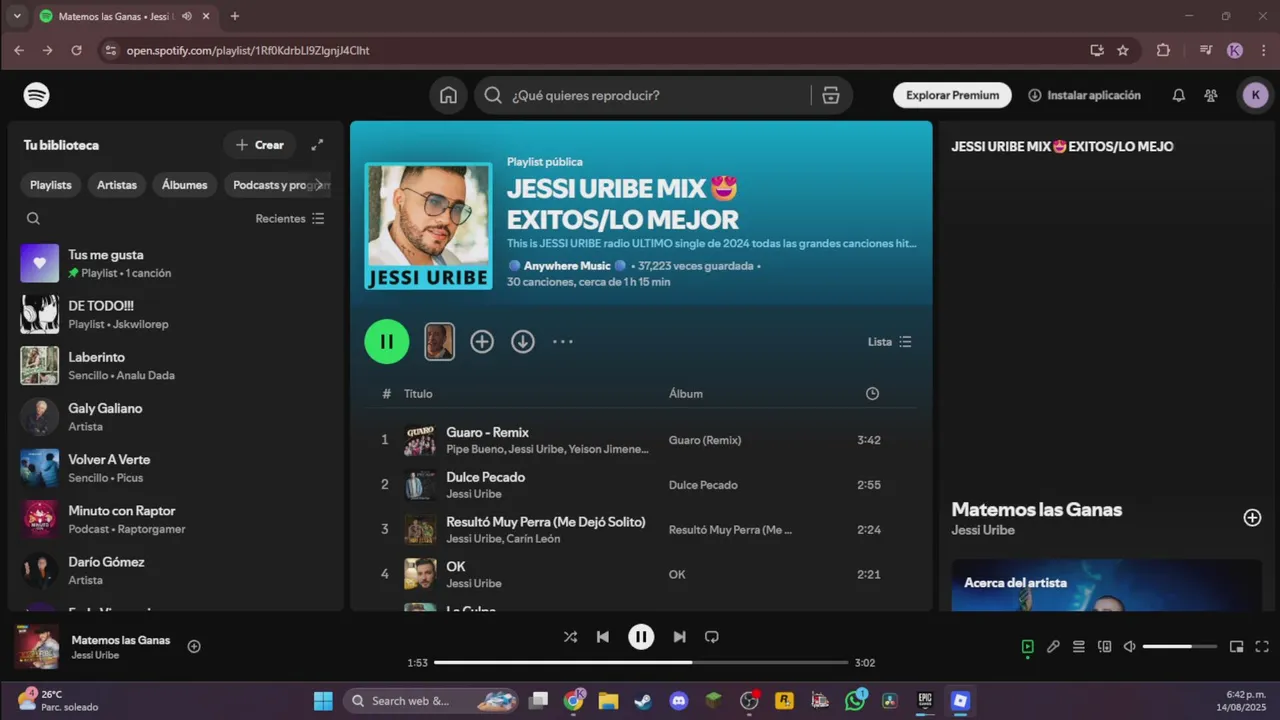The width and height of the screenshot is (1280, 720).
Task: Toggle shuffle mode
Action: 570,637
